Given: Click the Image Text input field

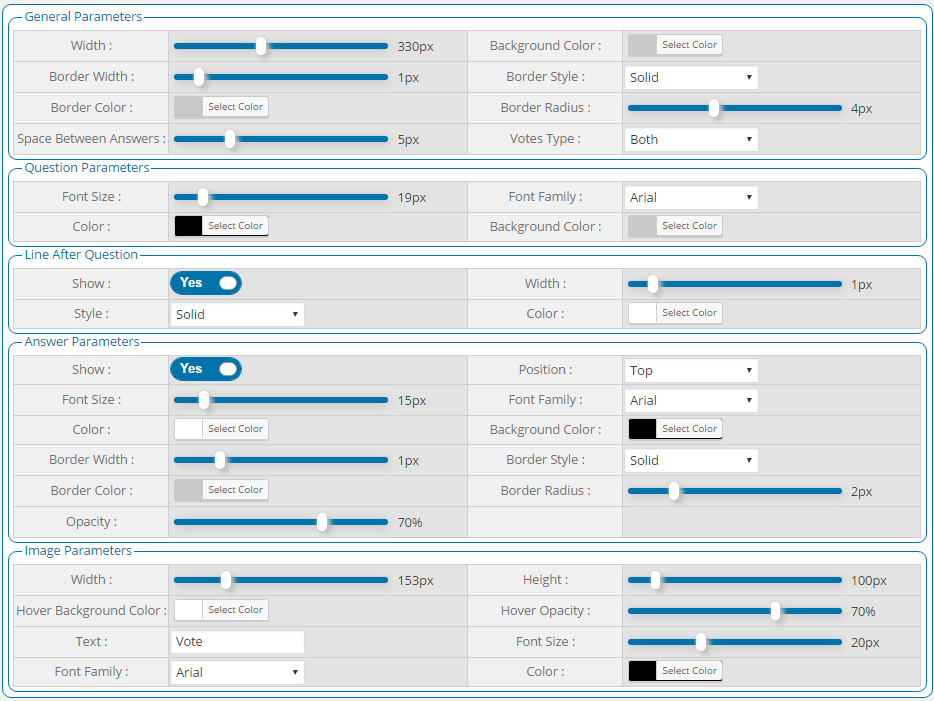Looking at the screenshot, I should coord(237,642).
